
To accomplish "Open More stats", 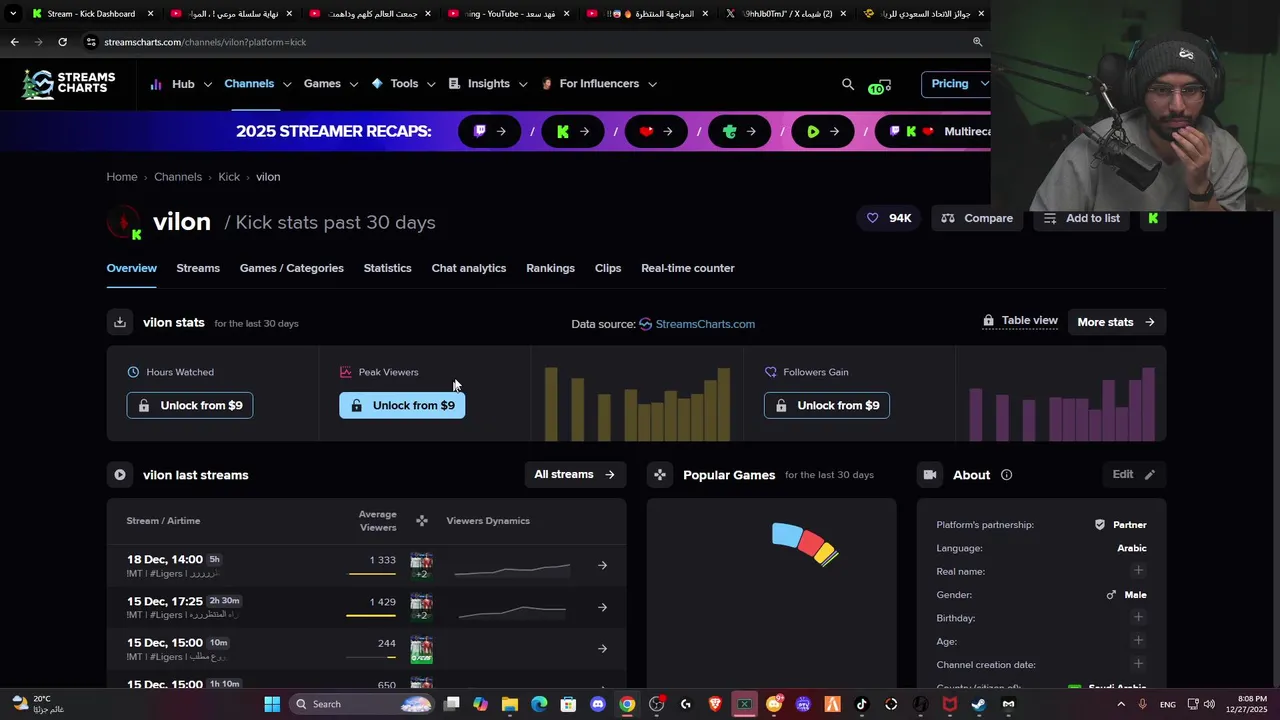I will pos(1116,322).
